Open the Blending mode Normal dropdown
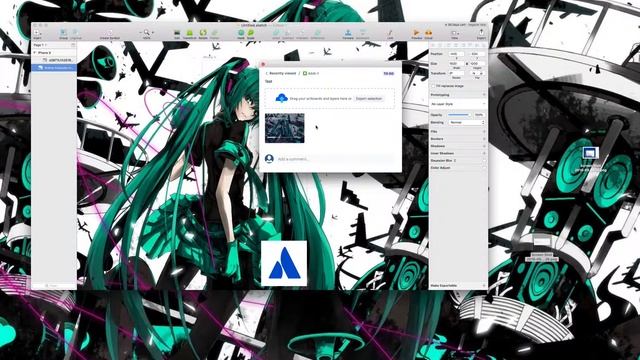640x360 pixels. pos(467,122)
